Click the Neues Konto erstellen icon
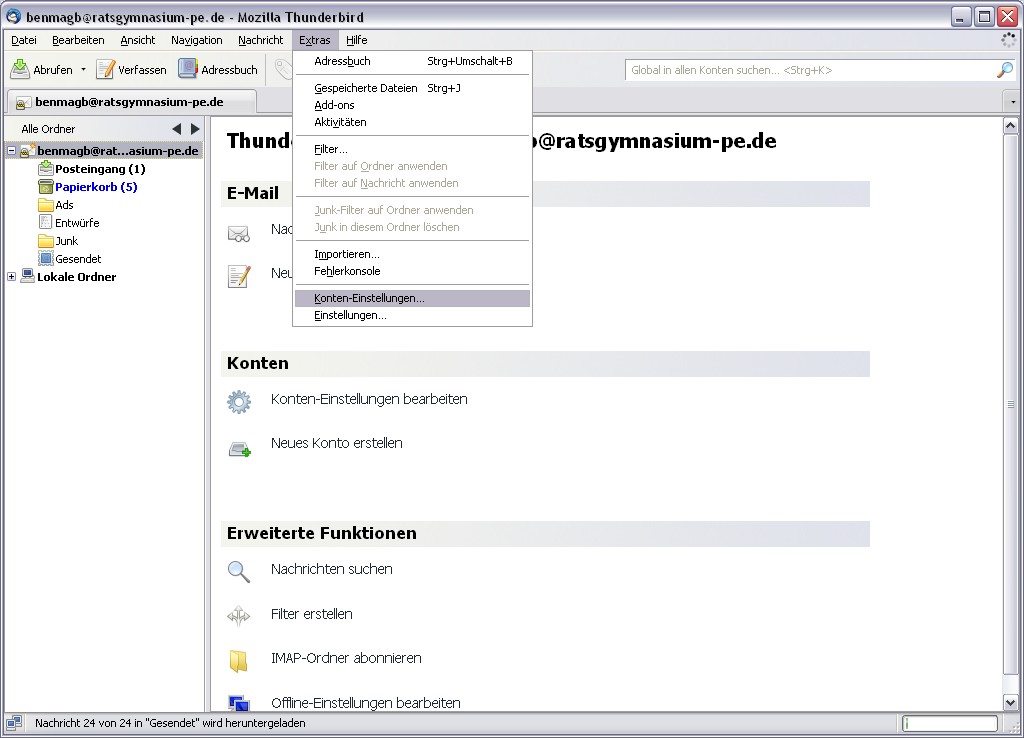This screenshot has width=1024, height=738. coord(239,447)
